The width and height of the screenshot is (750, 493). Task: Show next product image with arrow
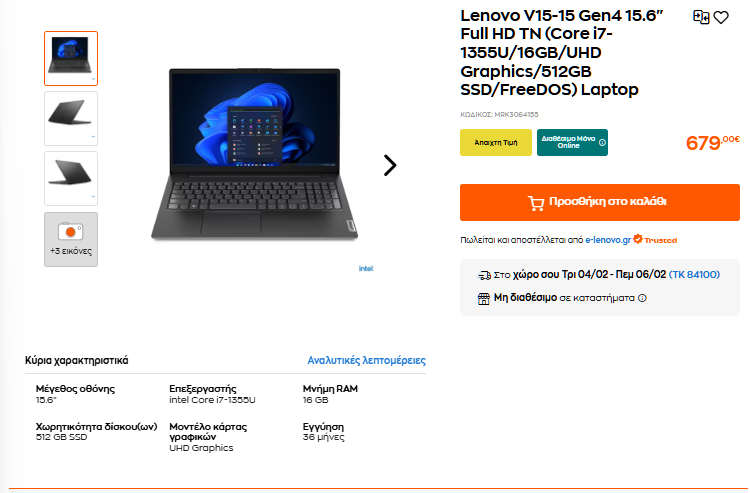390,165
